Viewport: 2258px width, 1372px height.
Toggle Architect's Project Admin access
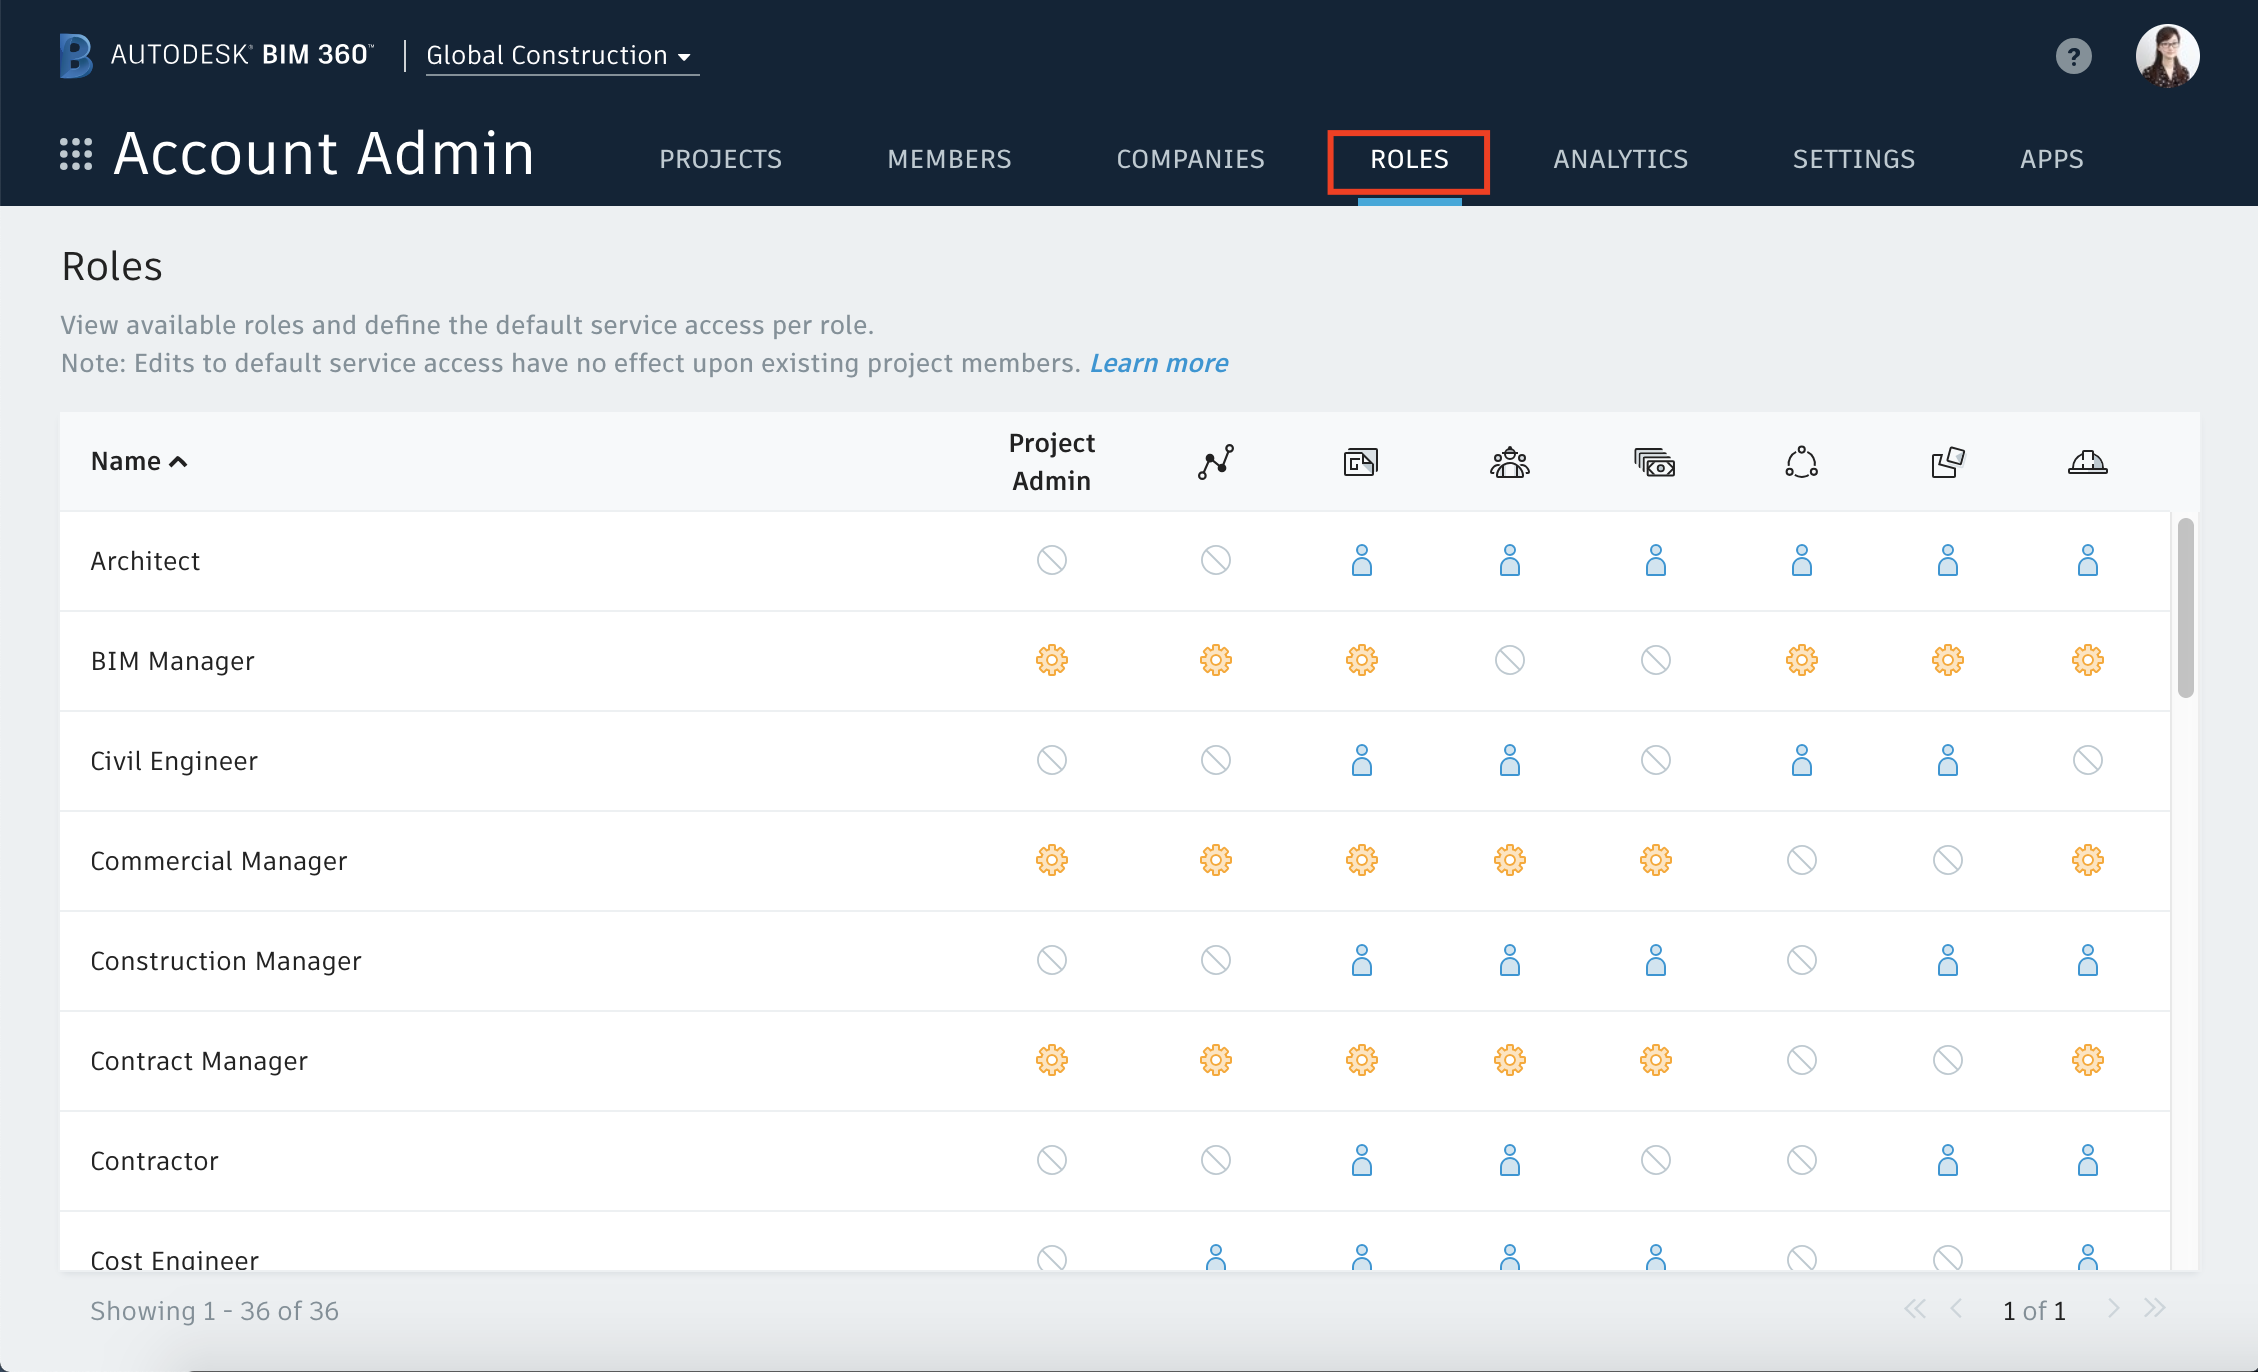(x=1051, y=560)
